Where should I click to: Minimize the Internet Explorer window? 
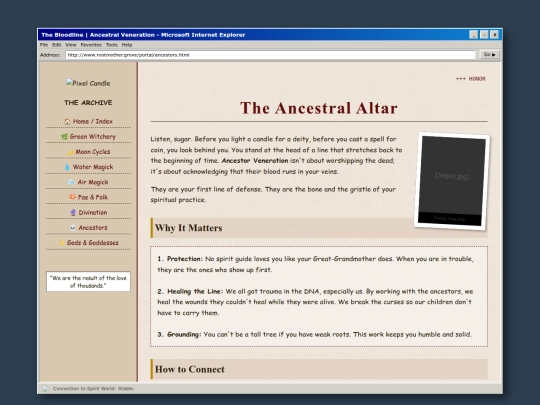point(474,35)
